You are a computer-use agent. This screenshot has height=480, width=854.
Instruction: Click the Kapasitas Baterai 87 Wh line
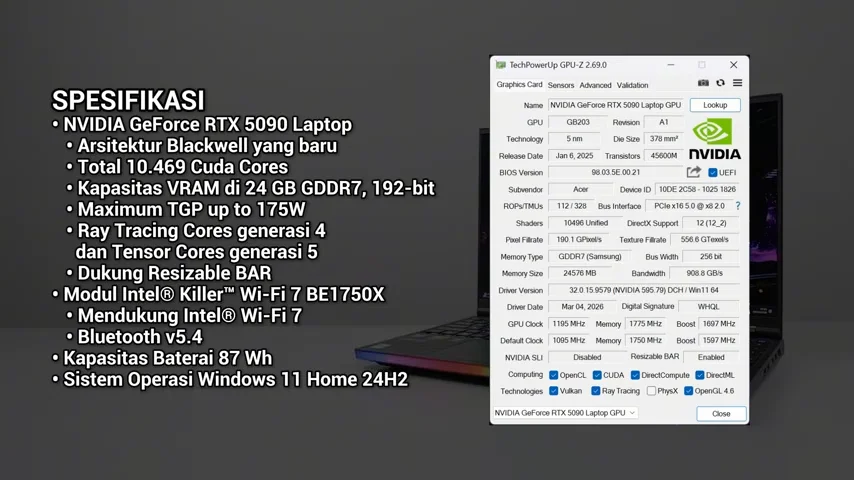[167, 358]
